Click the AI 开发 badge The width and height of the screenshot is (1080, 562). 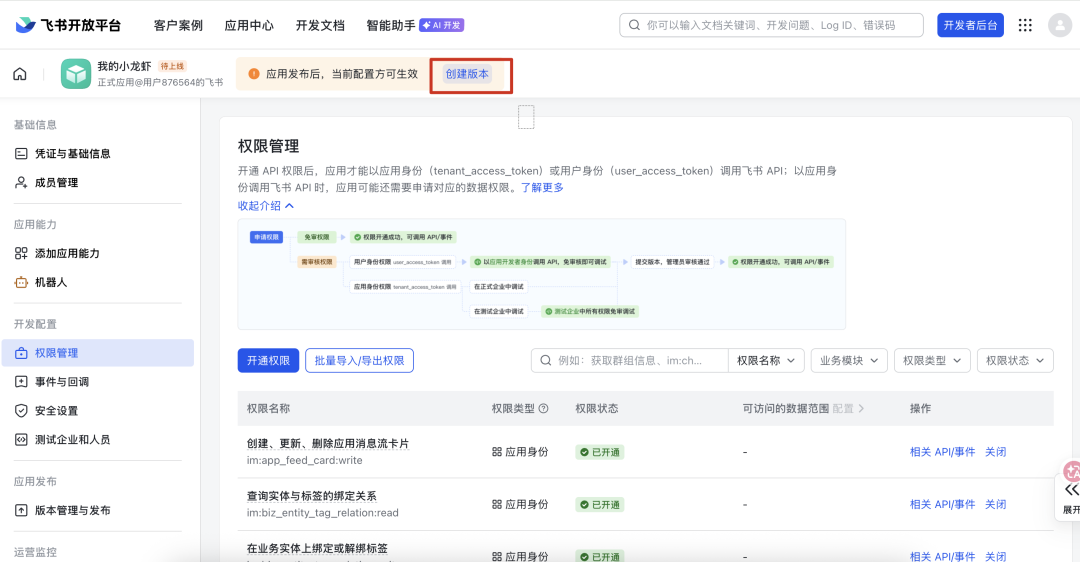(x=442, y=25)
